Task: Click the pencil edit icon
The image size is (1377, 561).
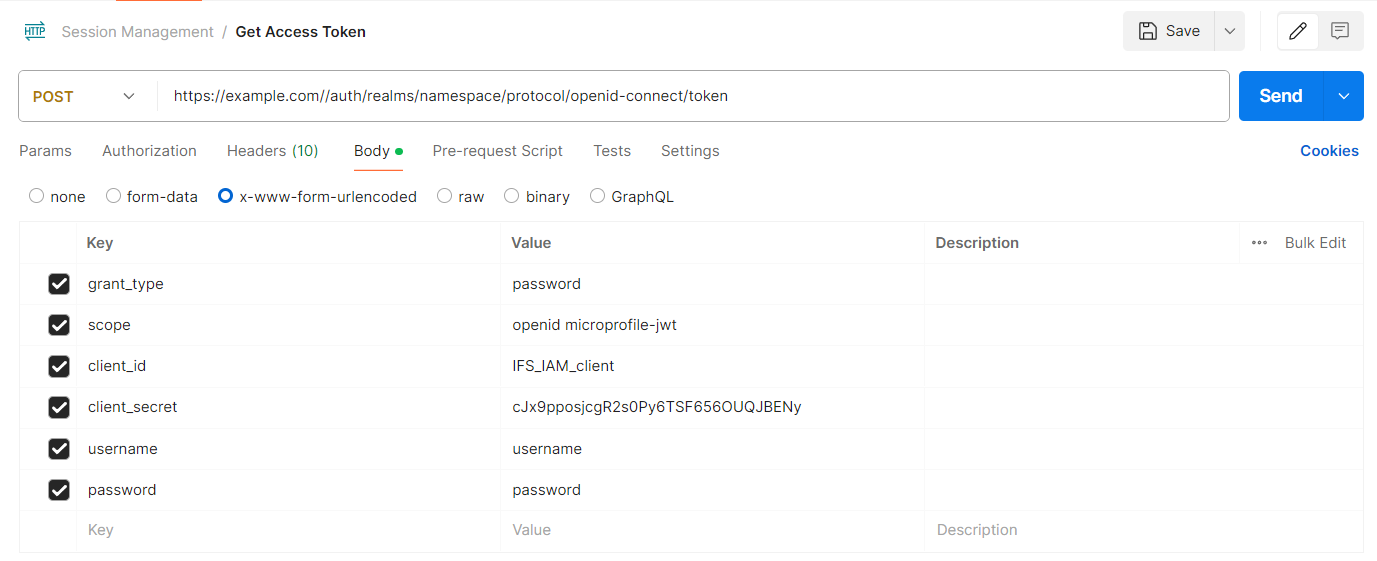Action: (x=1298, y=31)
